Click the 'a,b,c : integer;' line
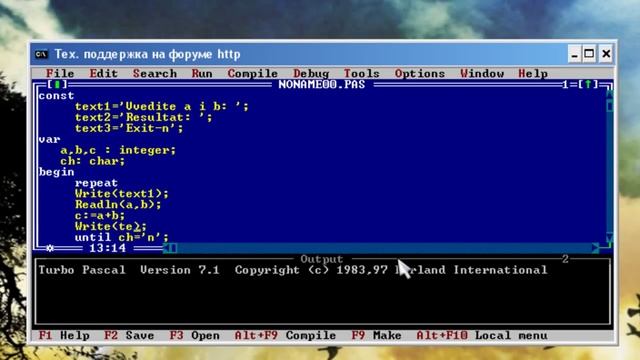The height and width of the screenshot is (360, 640). pyautogui.click(x=118, y=150)
